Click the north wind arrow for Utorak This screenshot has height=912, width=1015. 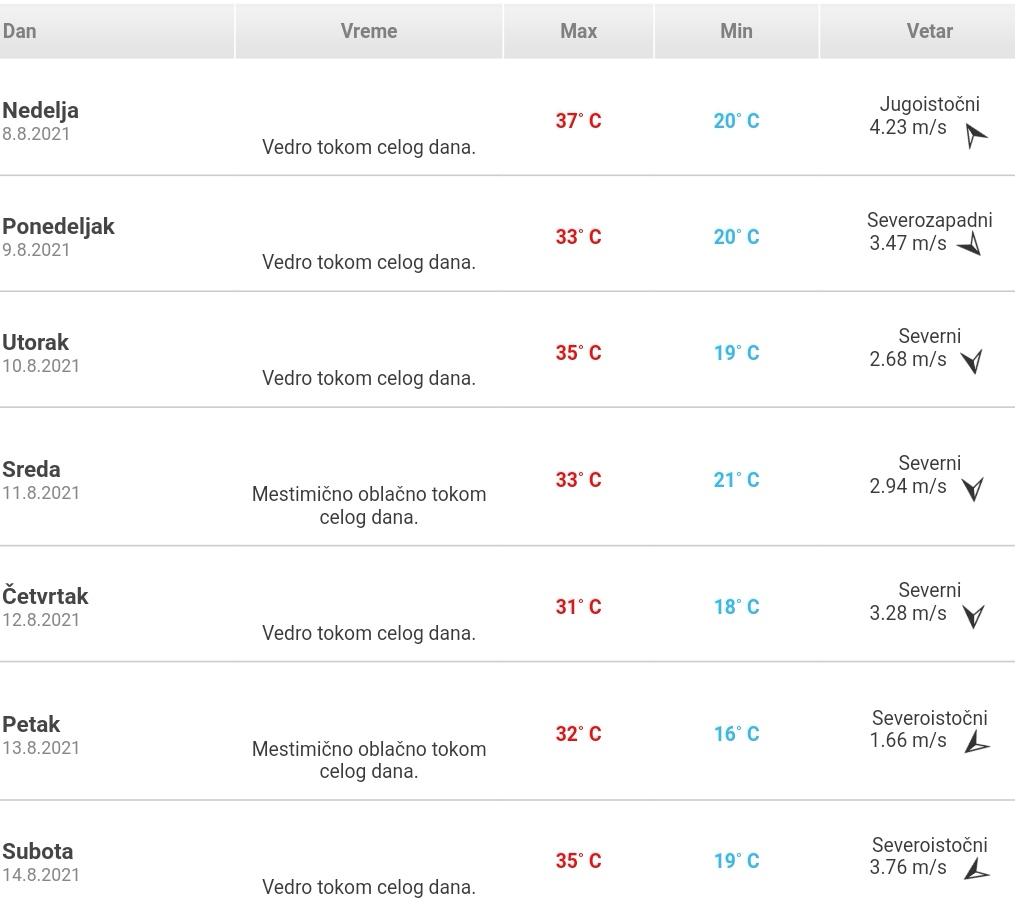(971, 361)
